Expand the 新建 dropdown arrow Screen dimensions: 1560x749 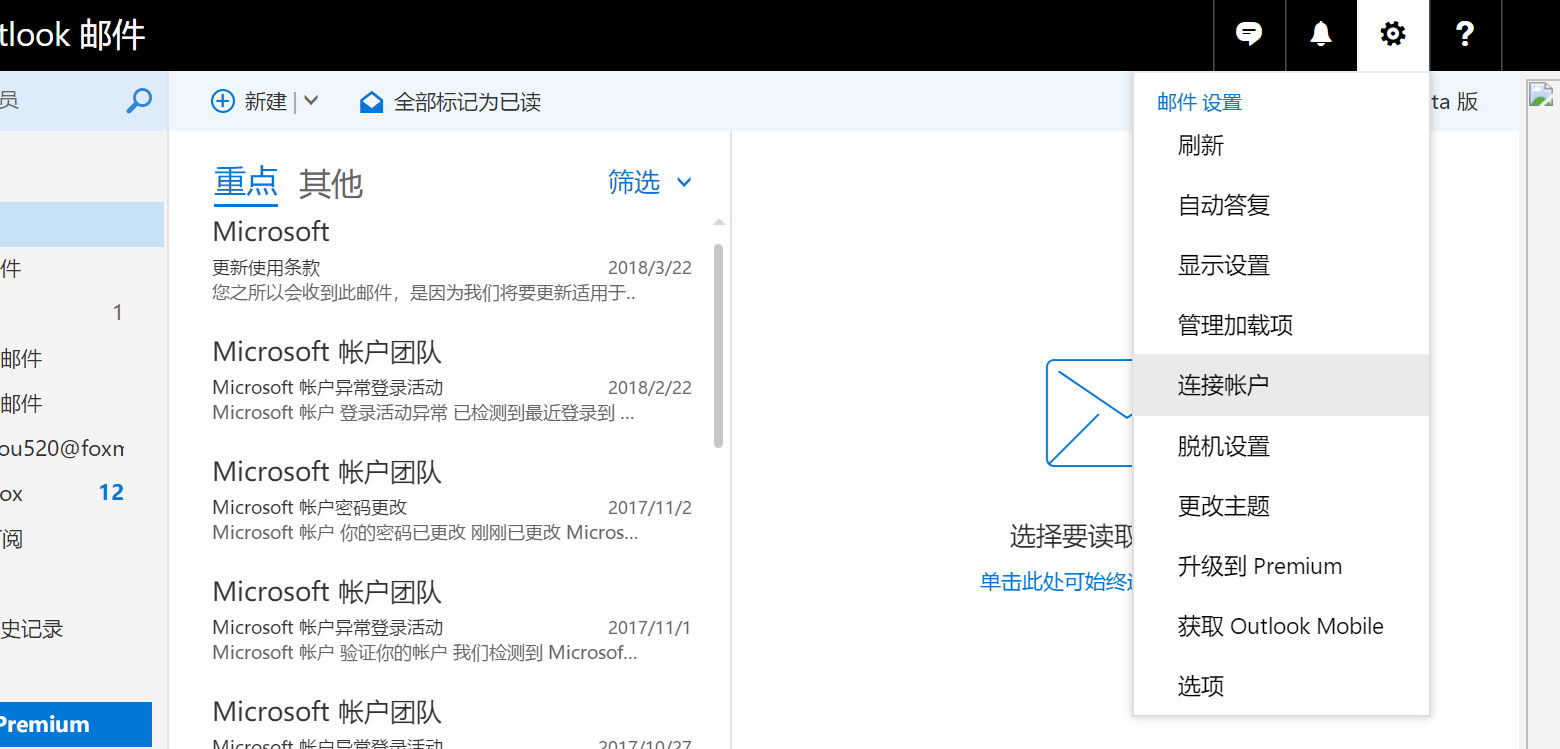click(310, 101)
